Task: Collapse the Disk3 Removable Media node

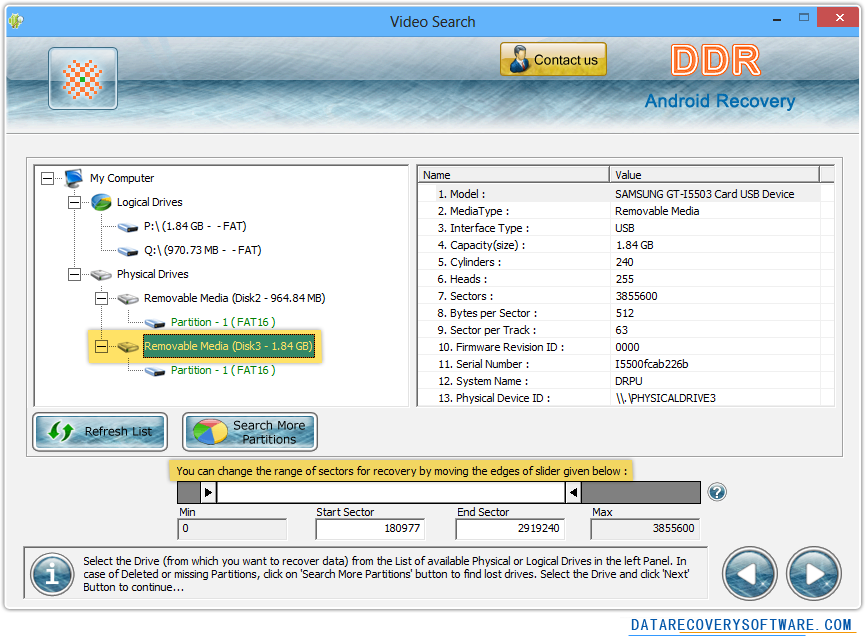Action: point(102,347)
